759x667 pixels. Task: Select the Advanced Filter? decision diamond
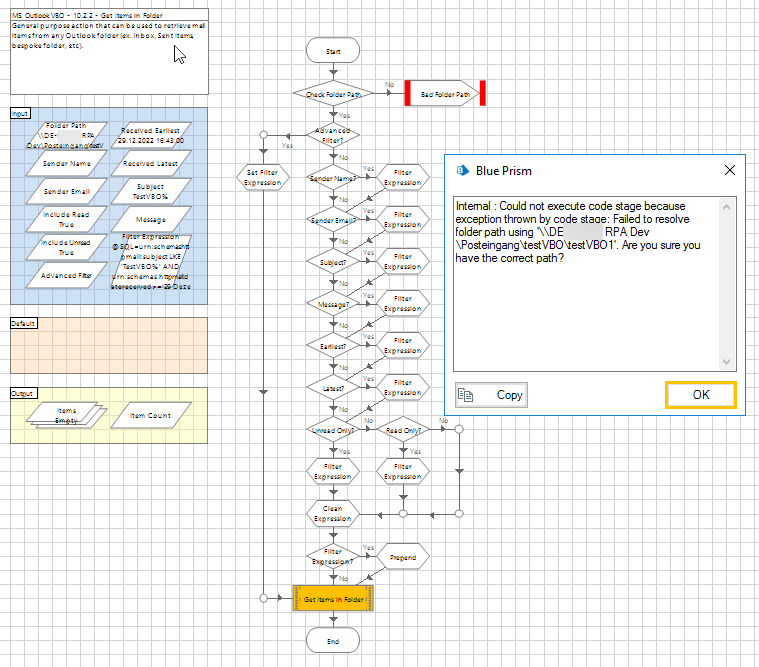(x=333, y=136)
